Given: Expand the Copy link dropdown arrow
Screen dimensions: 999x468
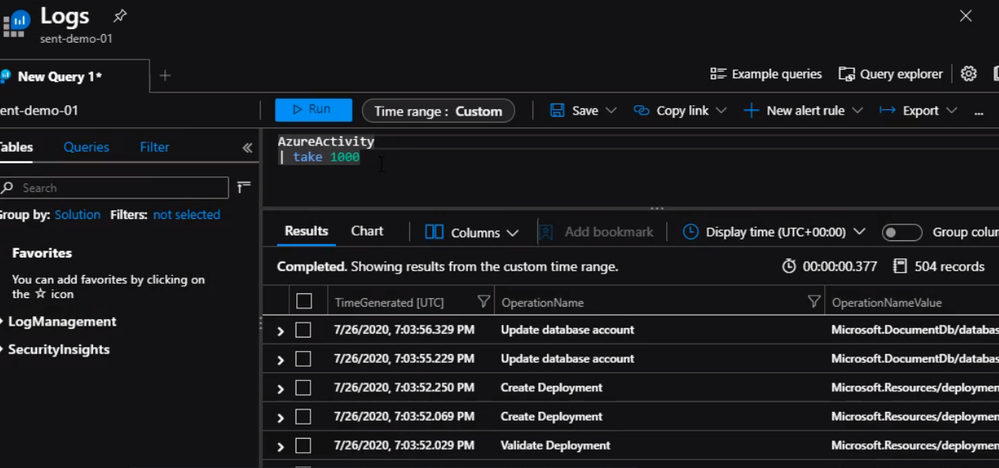Looking at the screenshot, I should [x=721, y=111].
